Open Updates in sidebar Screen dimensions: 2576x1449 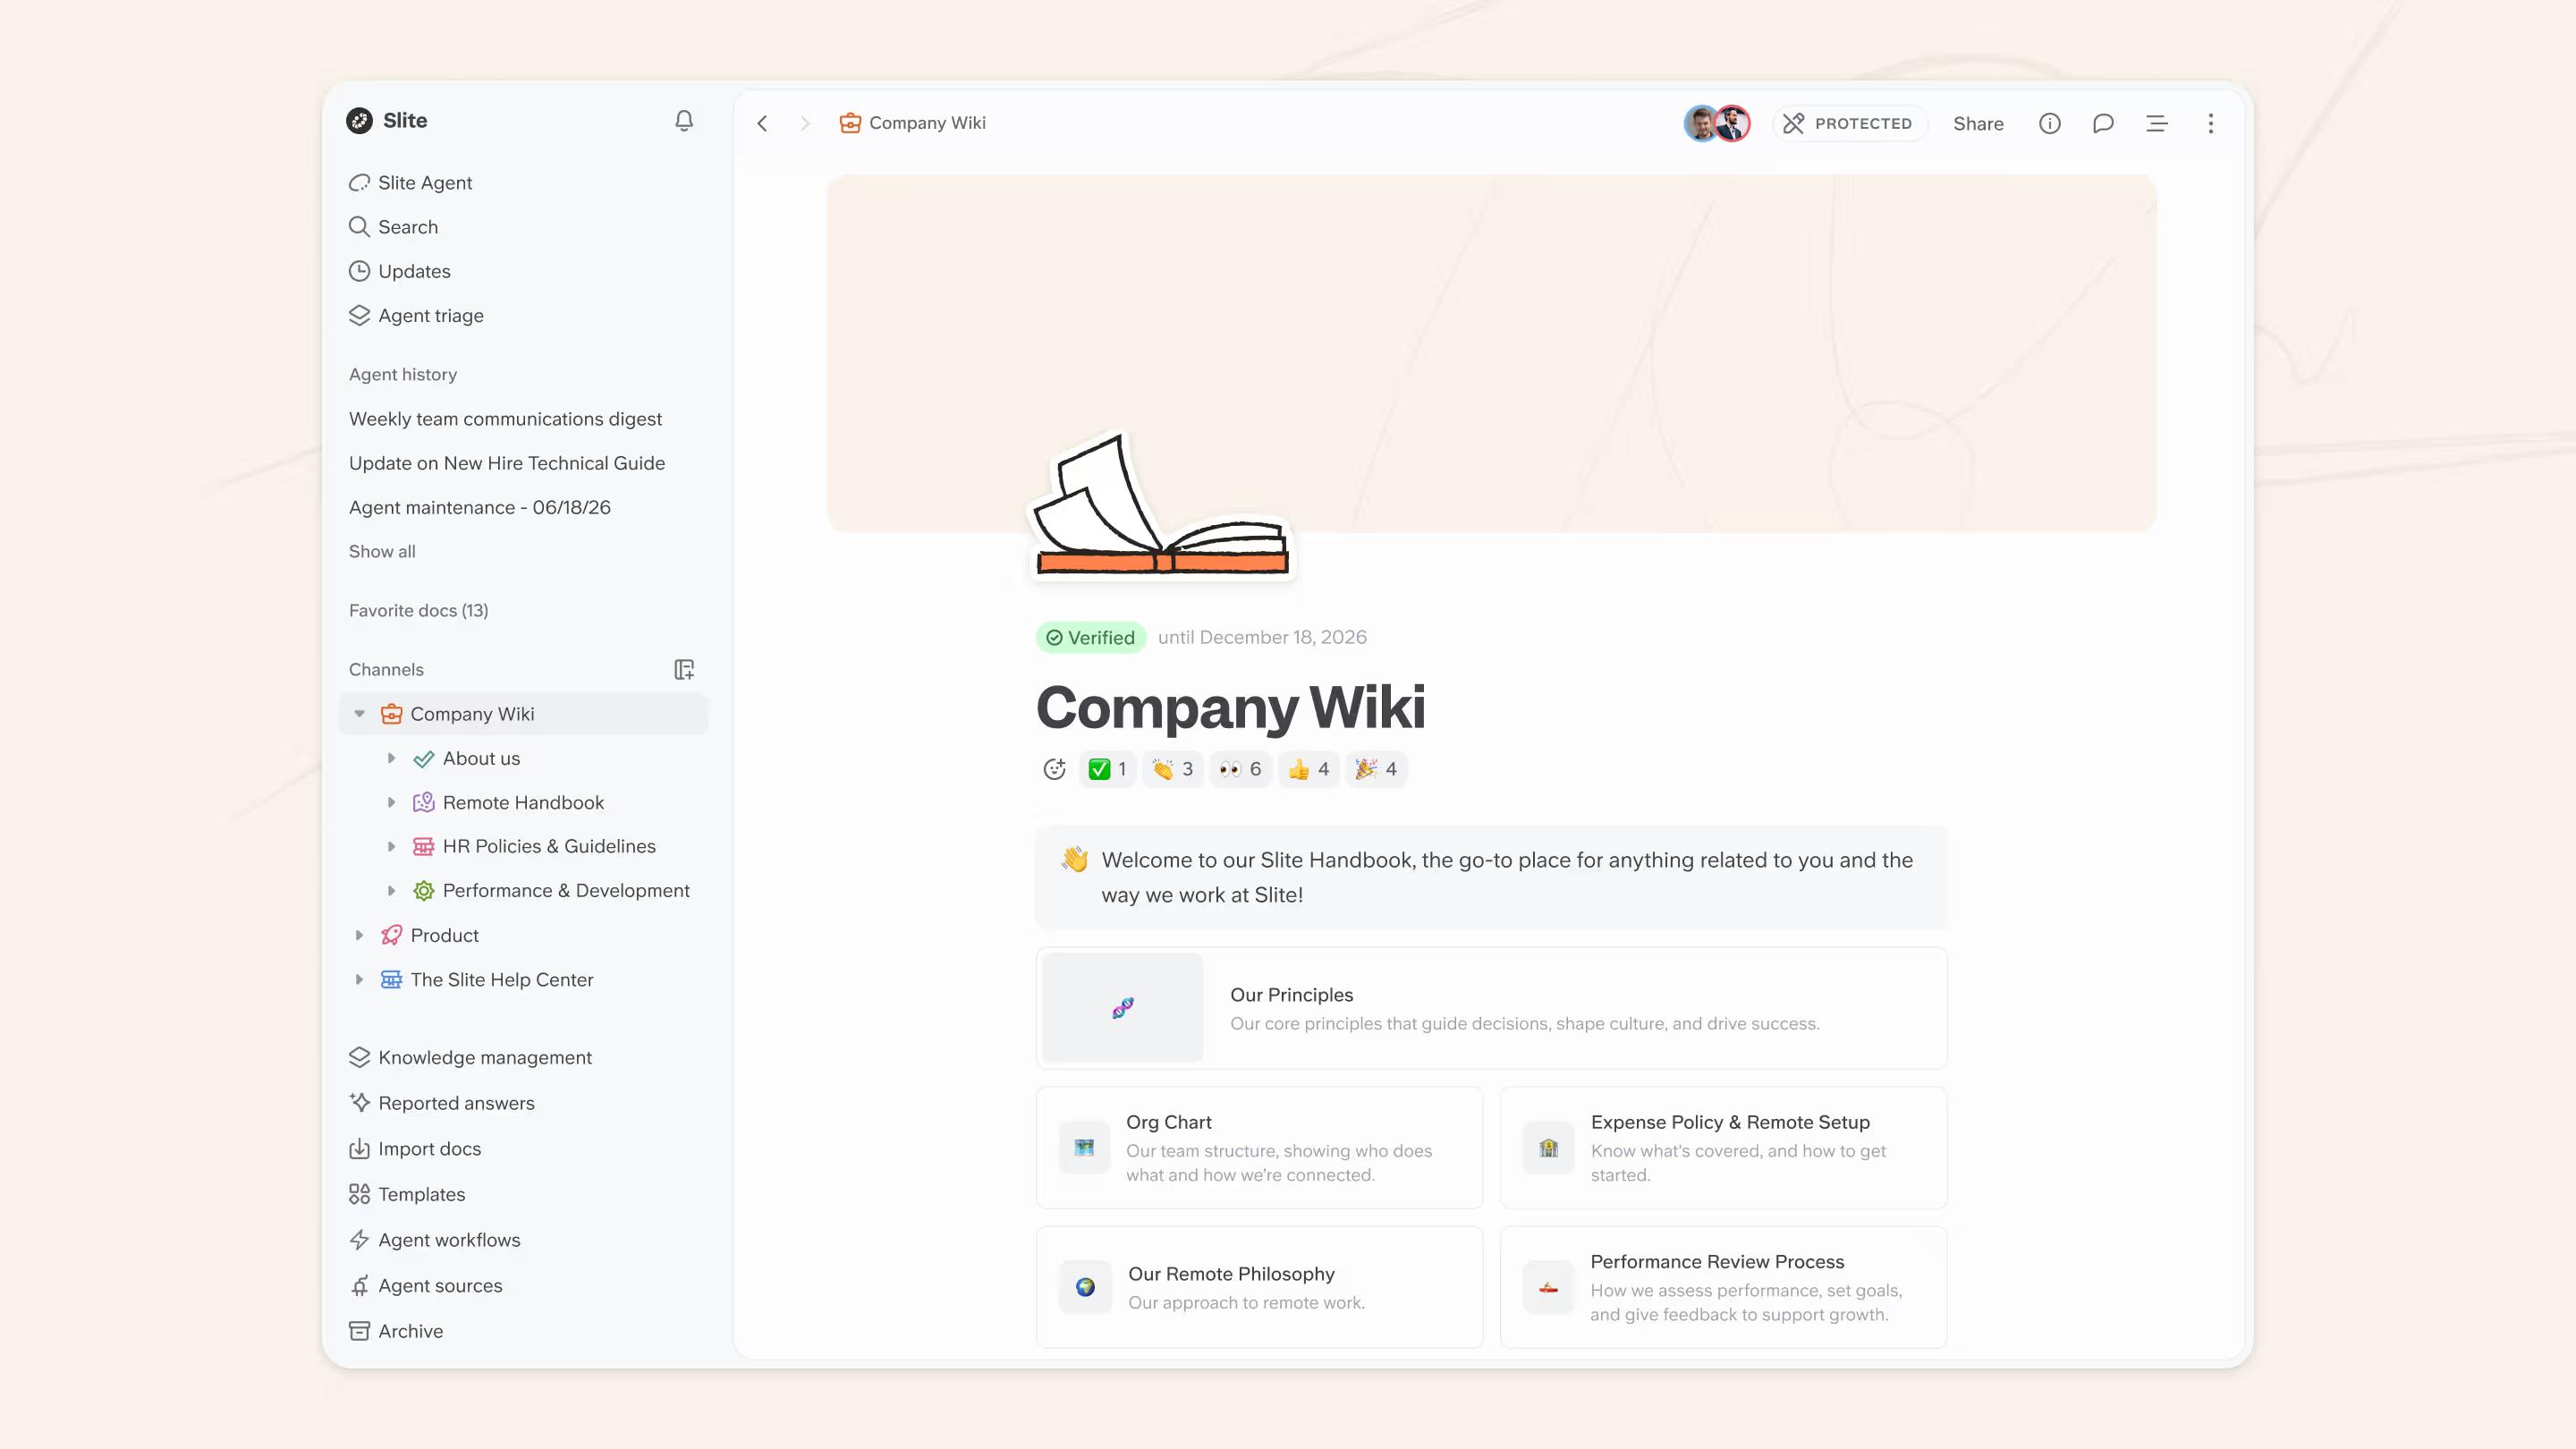[x=523, y=271]
